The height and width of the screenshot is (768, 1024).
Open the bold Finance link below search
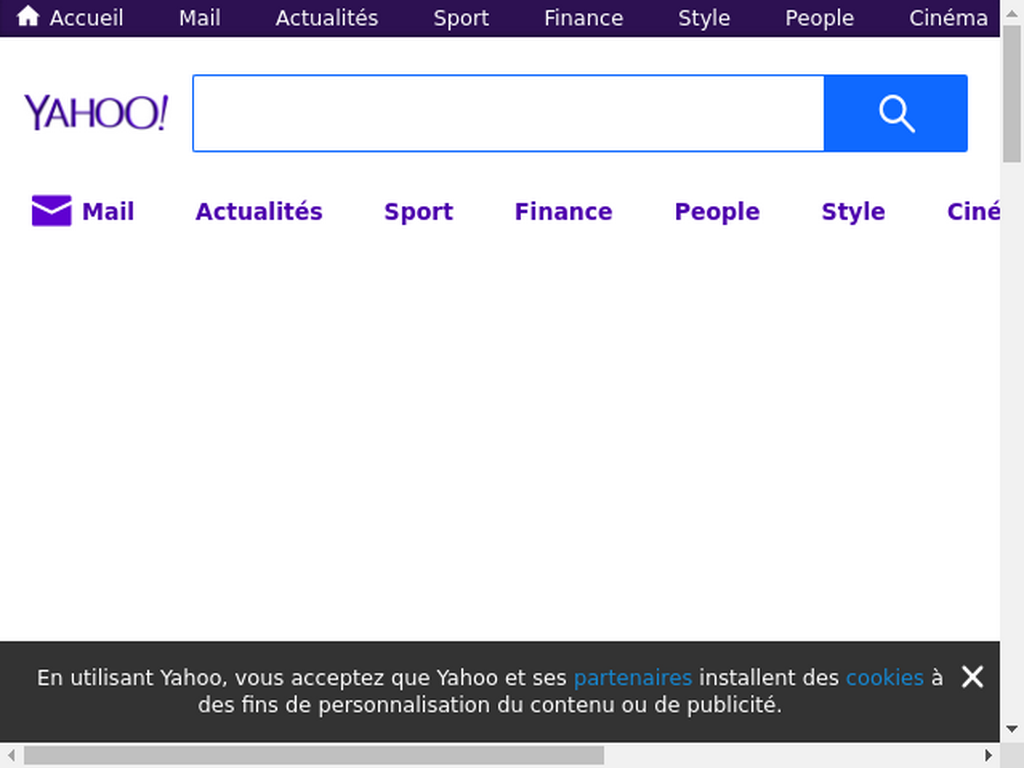click(x=564, y=212)
